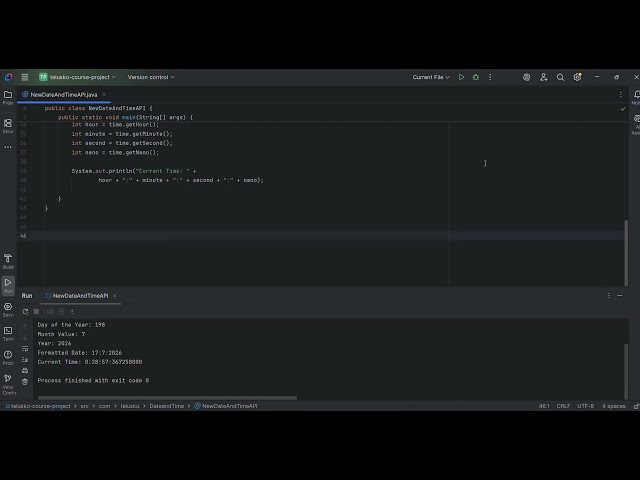
Task: Open Current File run configuration dropdown
Action: (x=431, y=77)
